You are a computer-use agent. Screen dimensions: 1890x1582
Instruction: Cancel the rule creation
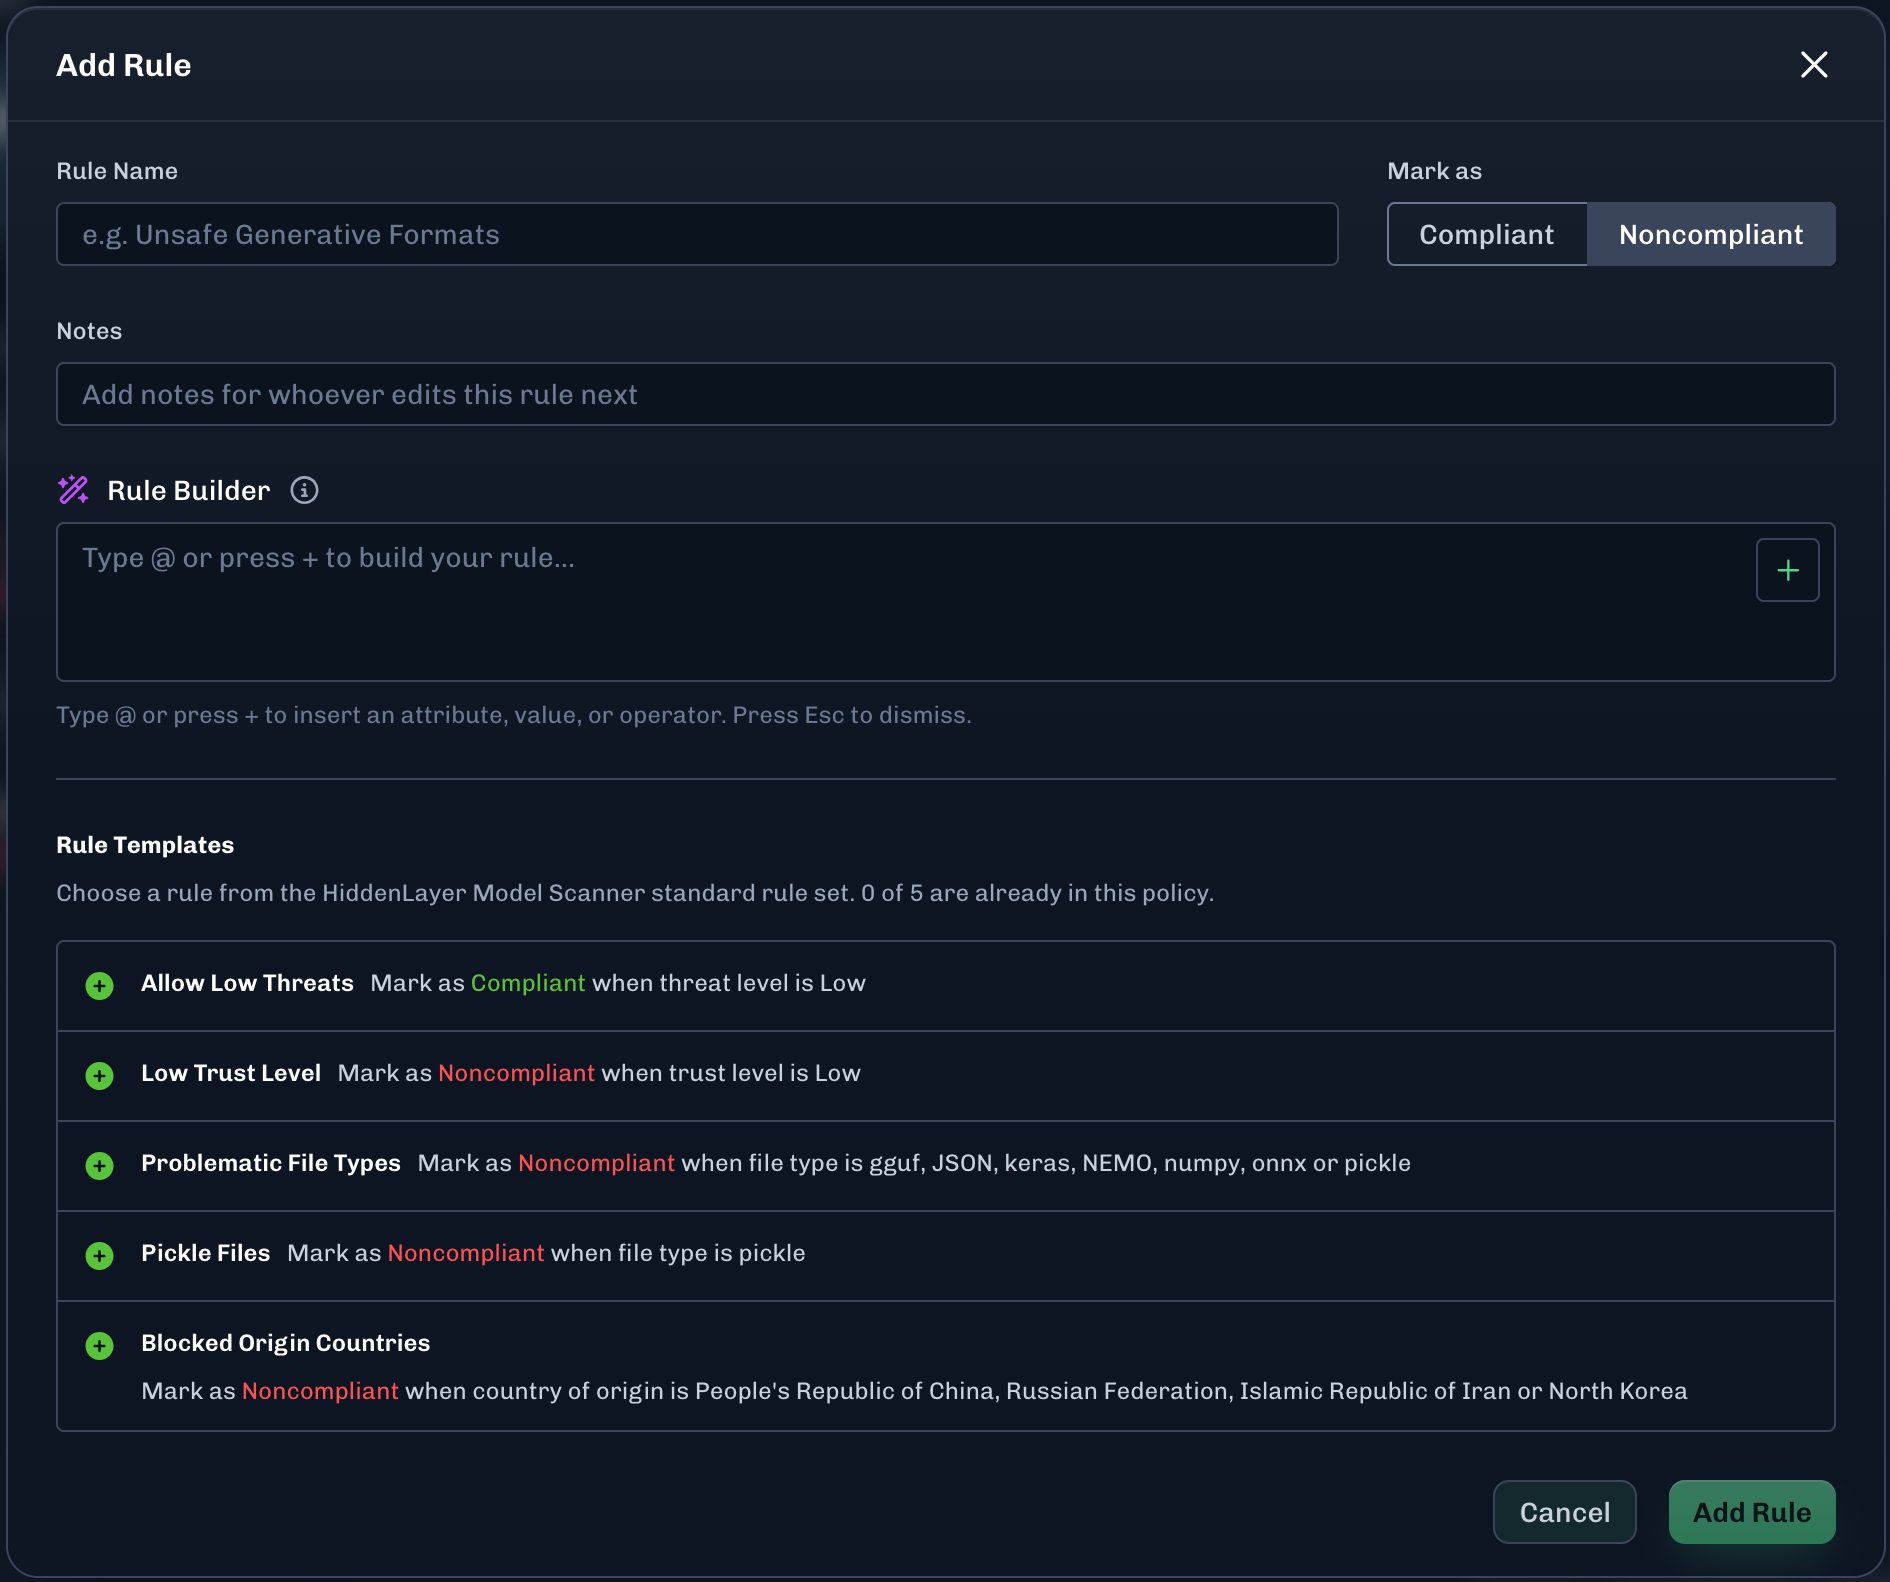point(1564,1512)
